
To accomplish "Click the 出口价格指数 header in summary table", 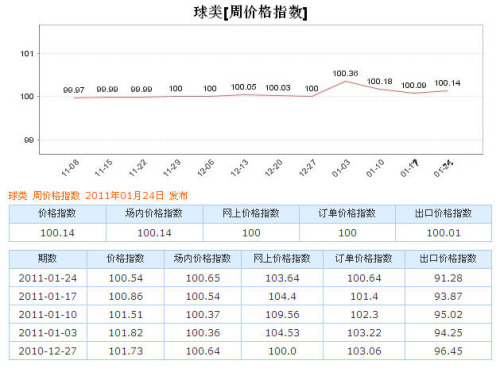I will click(443, 213).
